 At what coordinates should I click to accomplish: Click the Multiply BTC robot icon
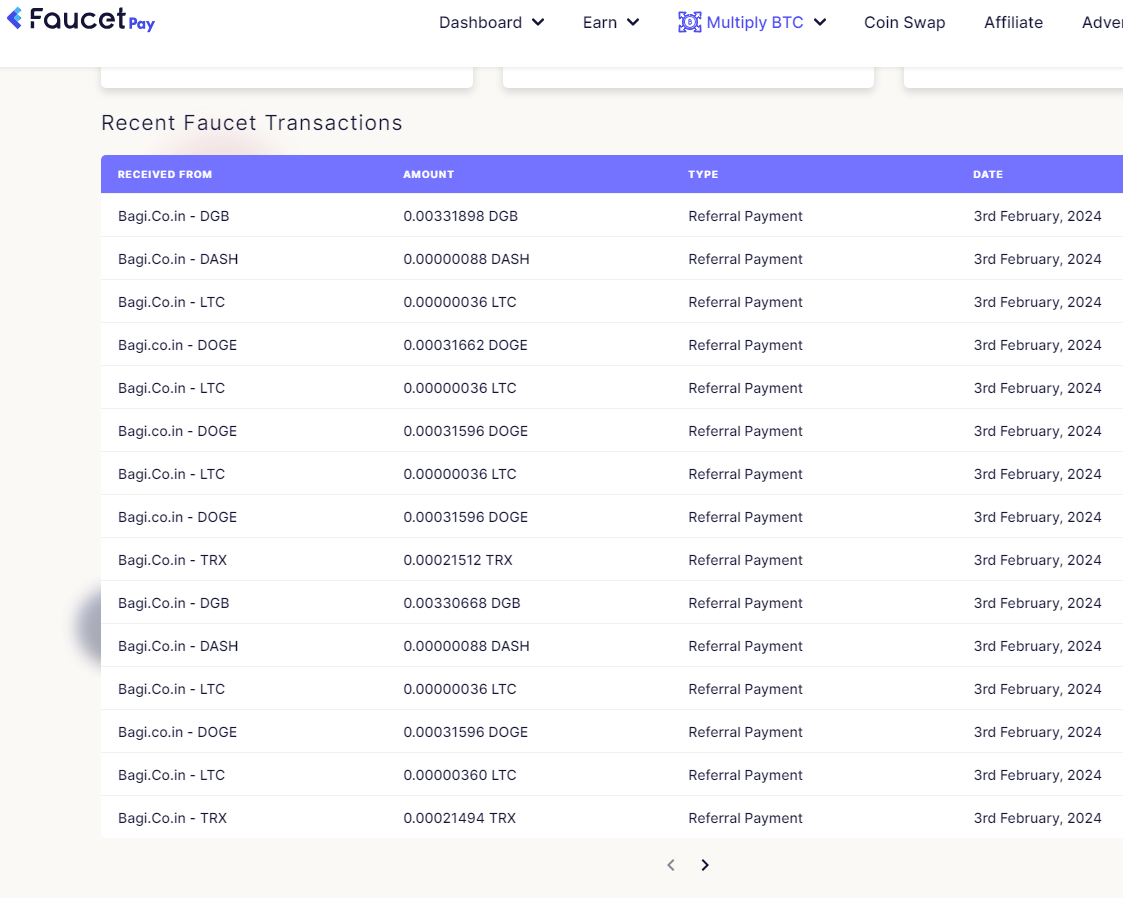[x=689, y=22]
